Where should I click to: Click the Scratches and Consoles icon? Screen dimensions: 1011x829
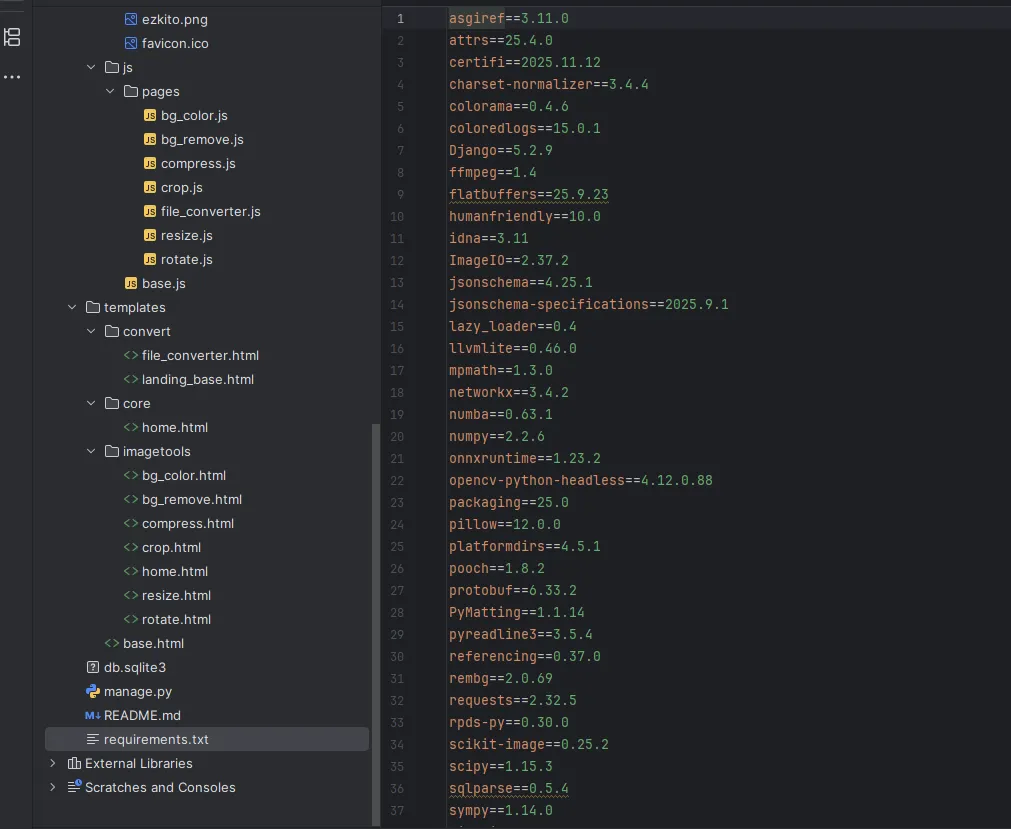coord(74,787)
